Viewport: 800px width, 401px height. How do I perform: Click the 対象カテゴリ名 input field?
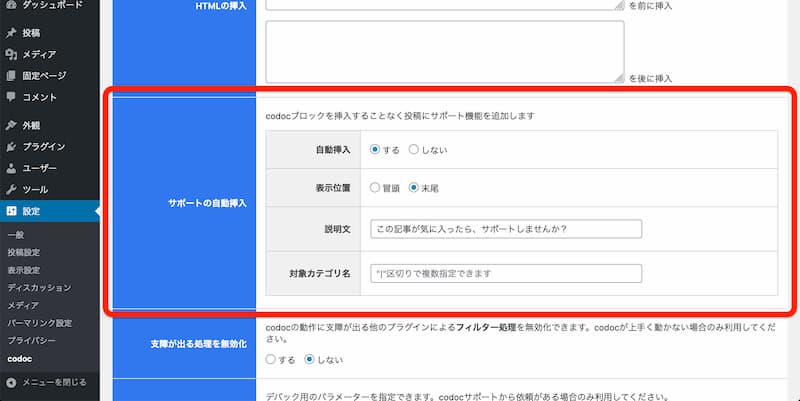506,273
